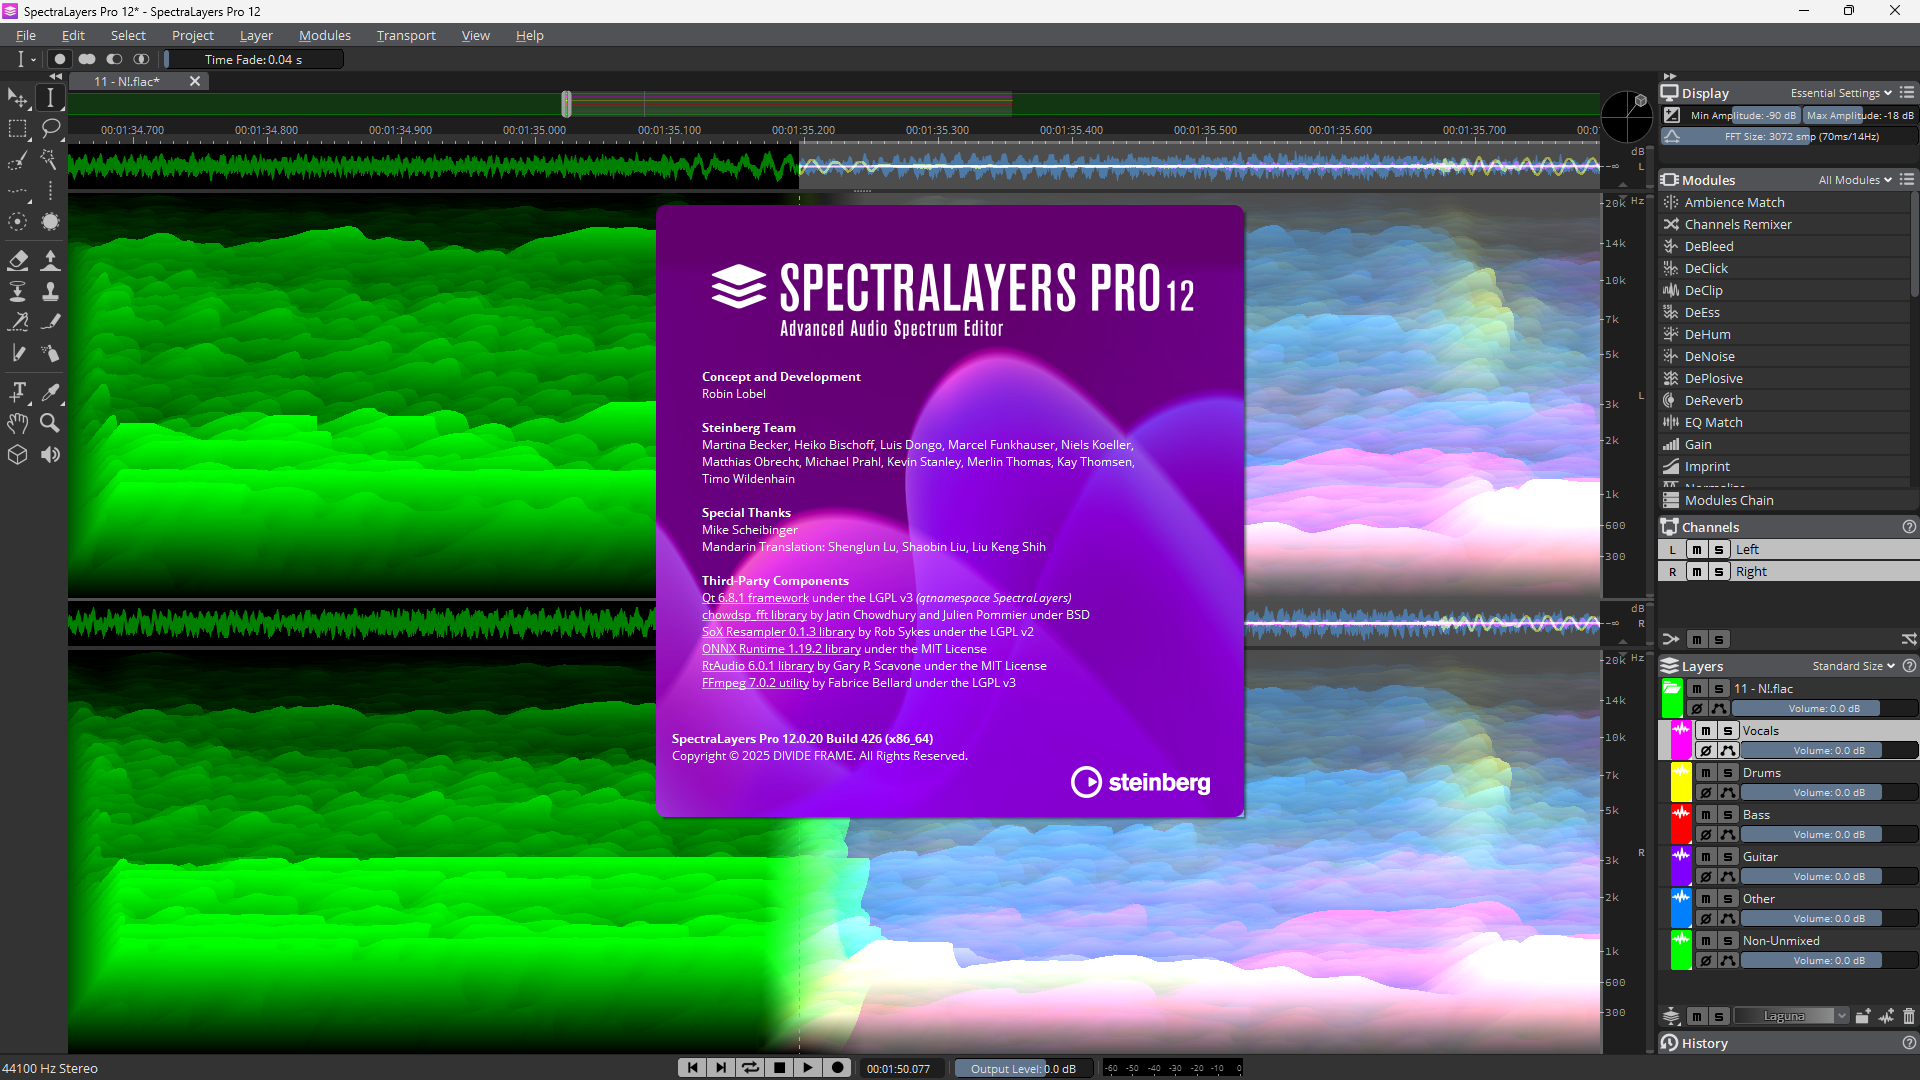
Task: Collapse the right panel with double arrows
Action: coord(1669,77)
